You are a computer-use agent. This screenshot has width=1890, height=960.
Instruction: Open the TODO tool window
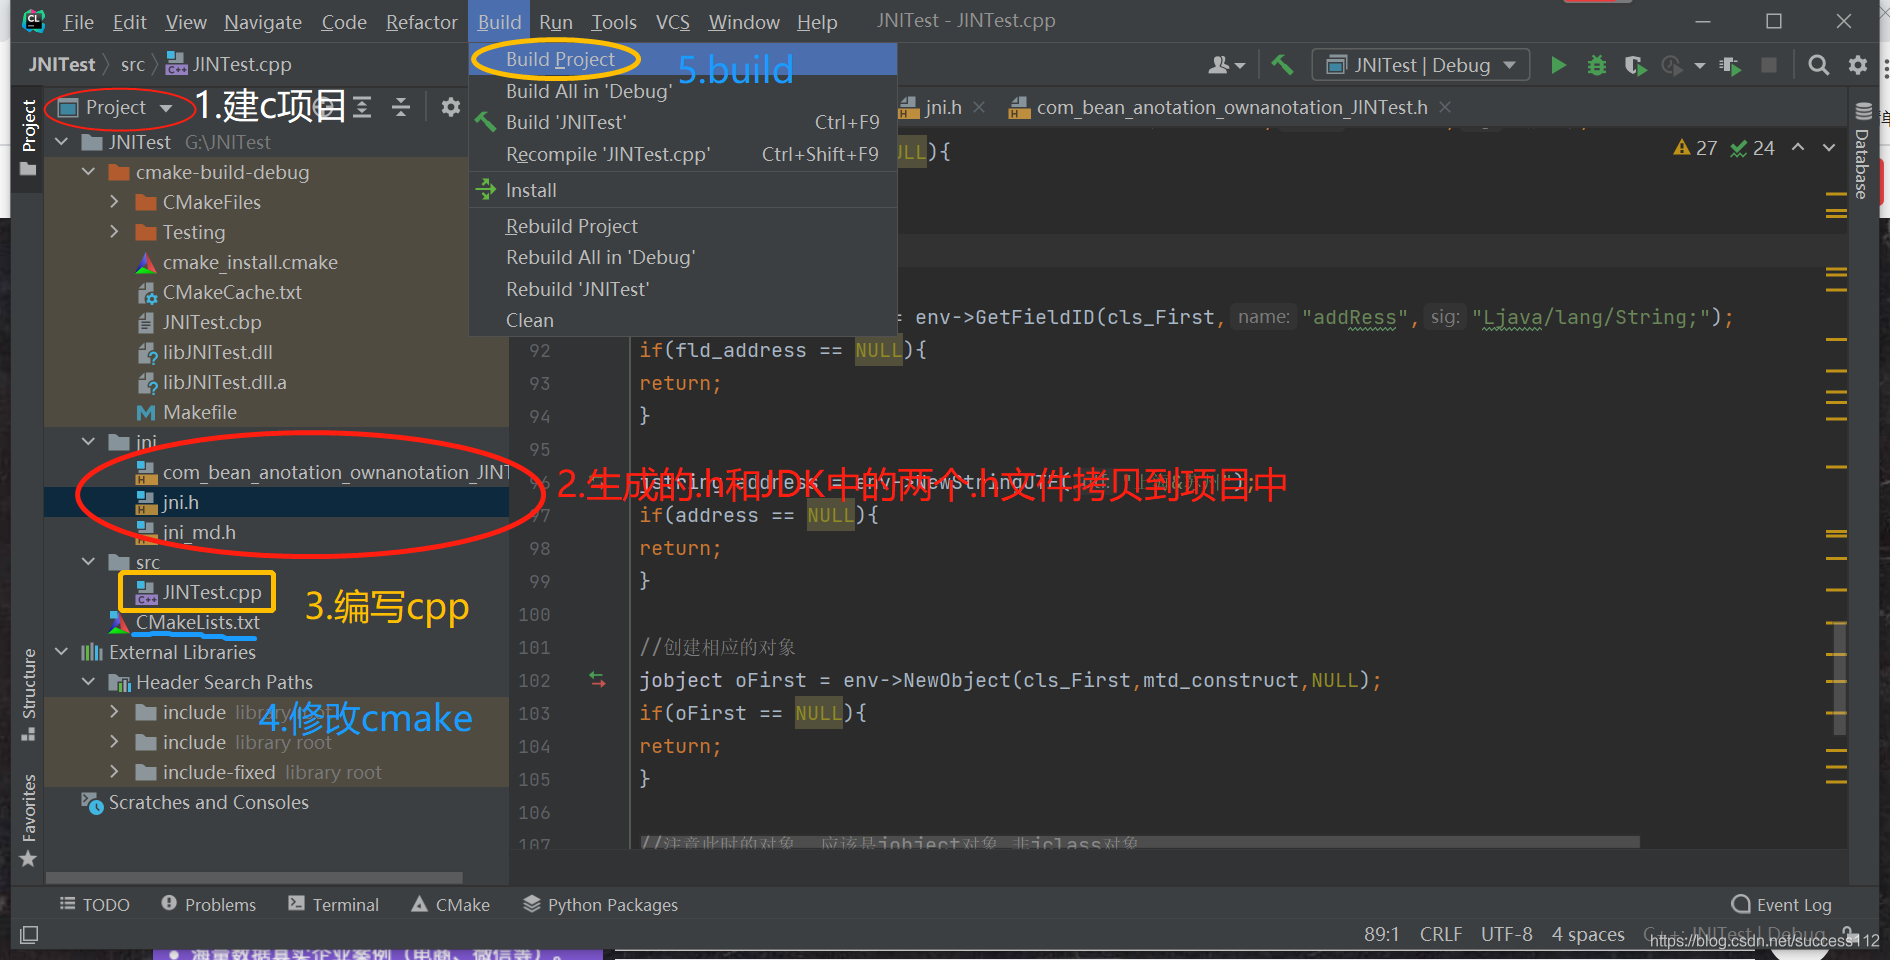point(95,905)
